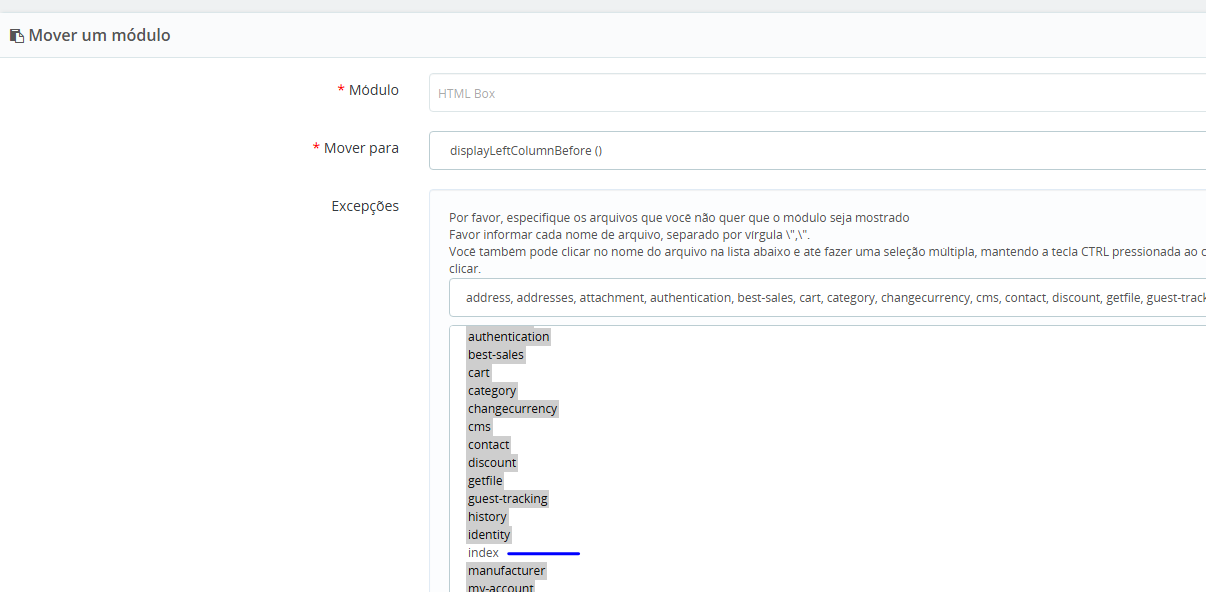Select discount in the exceptions list
This screenshot has height=592, width=1206.
(492, 463)
